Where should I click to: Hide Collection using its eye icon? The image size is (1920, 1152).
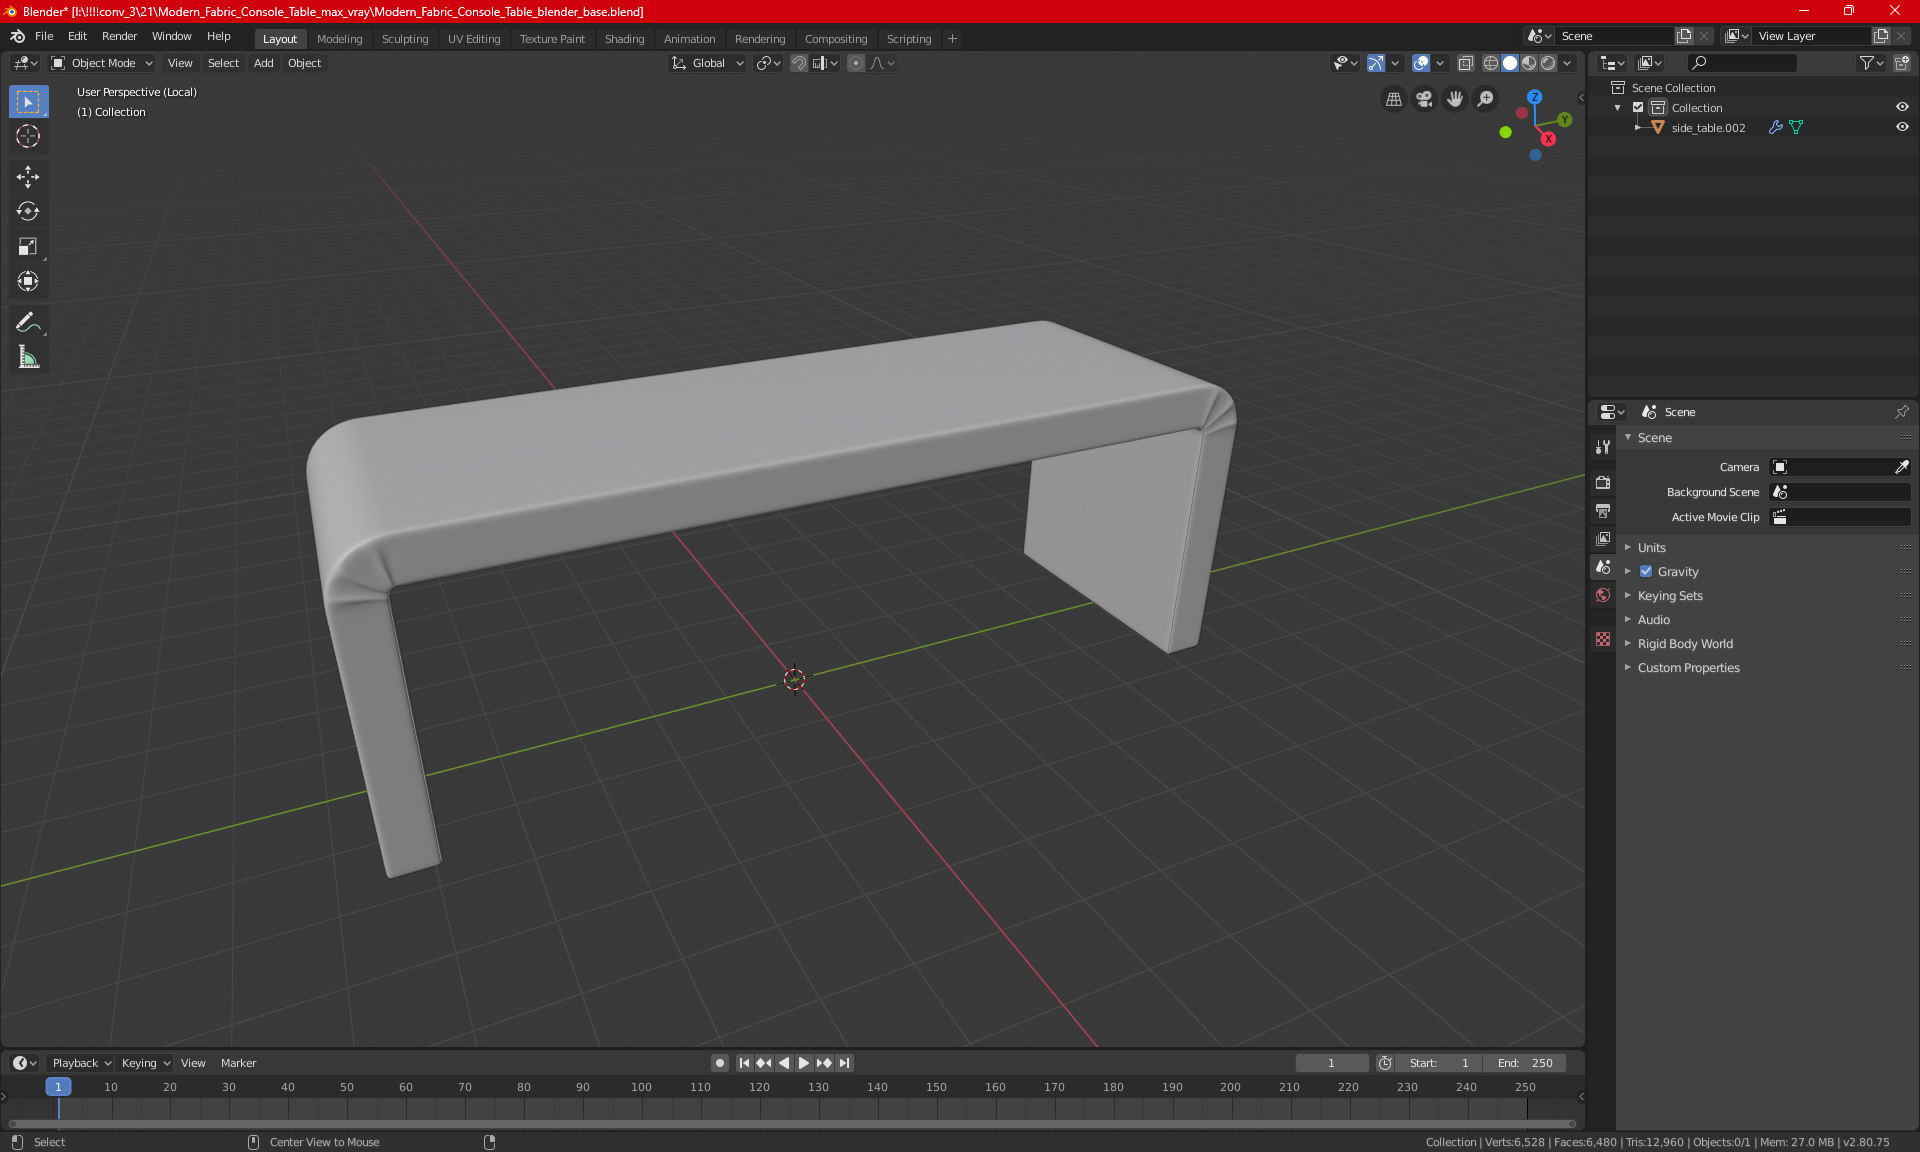point(1902,108)
